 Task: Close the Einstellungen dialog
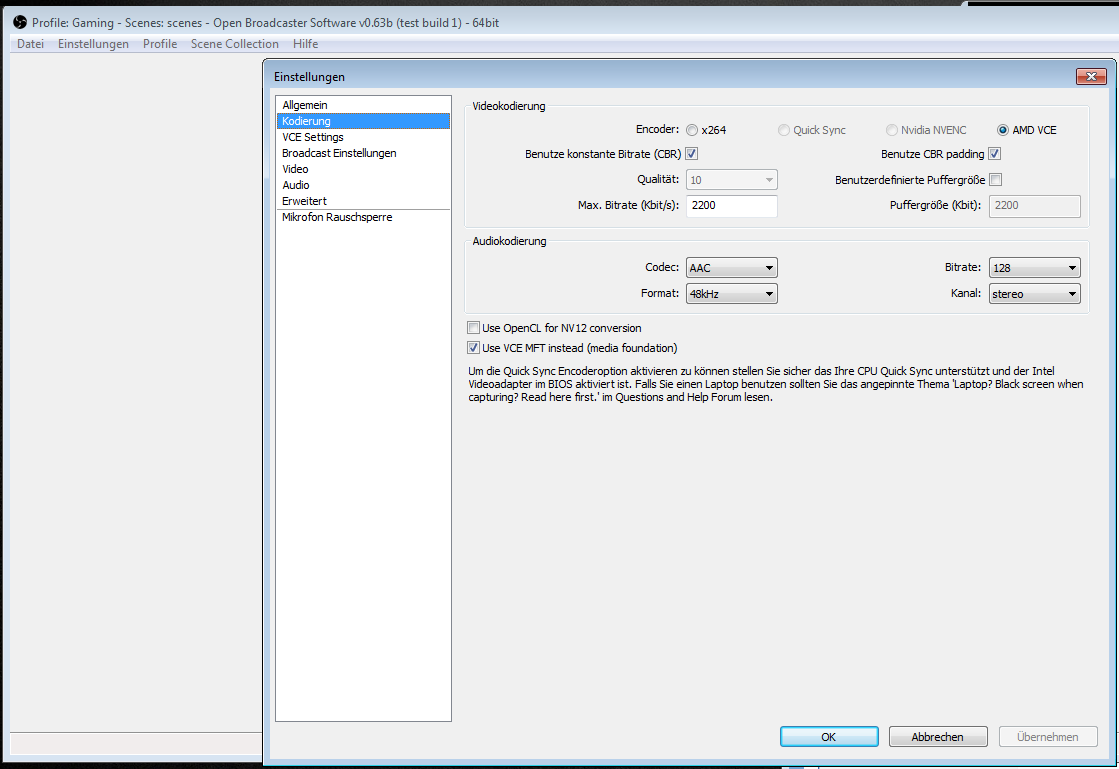pos(1090,76)
